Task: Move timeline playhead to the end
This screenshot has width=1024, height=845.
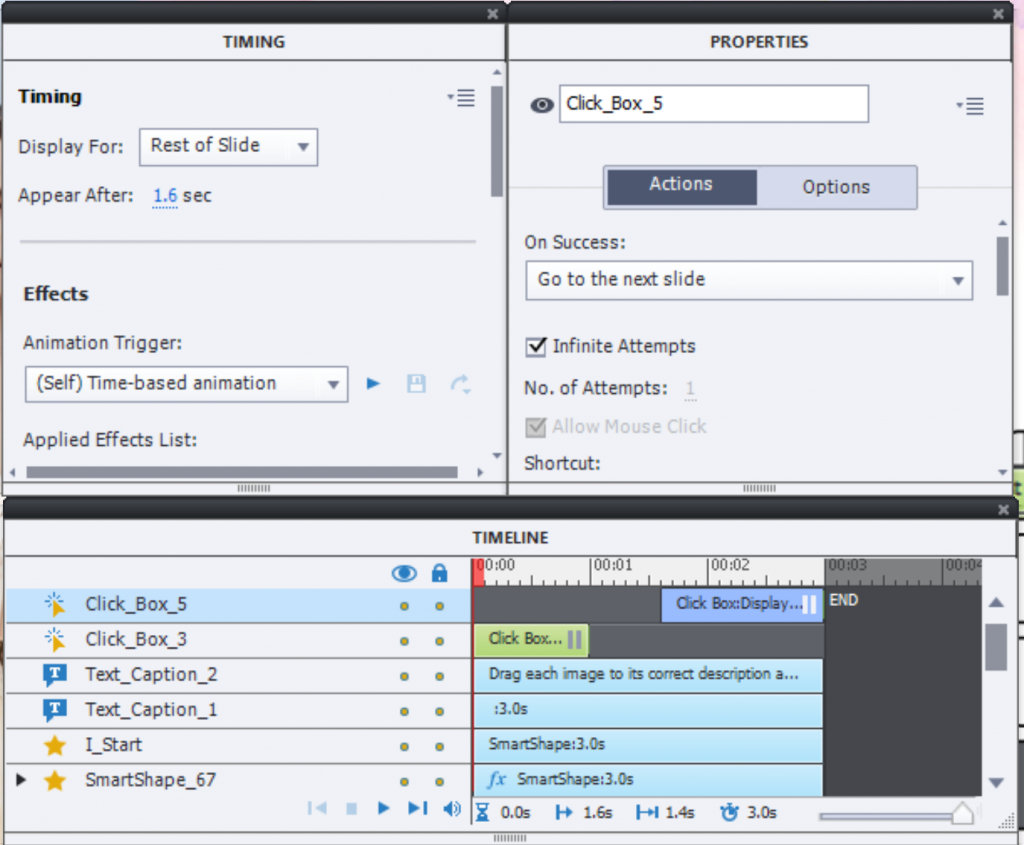Action: pos(417,809)
